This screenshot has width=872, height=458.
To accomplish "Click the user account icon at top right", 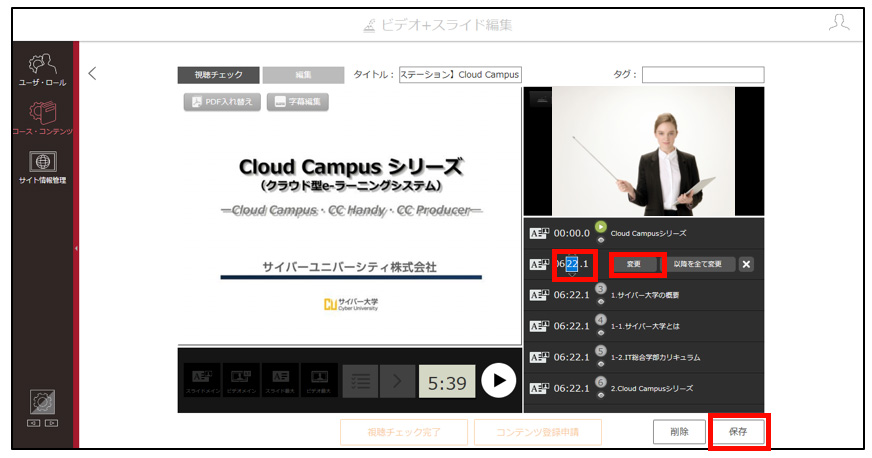I will point(839,23).
